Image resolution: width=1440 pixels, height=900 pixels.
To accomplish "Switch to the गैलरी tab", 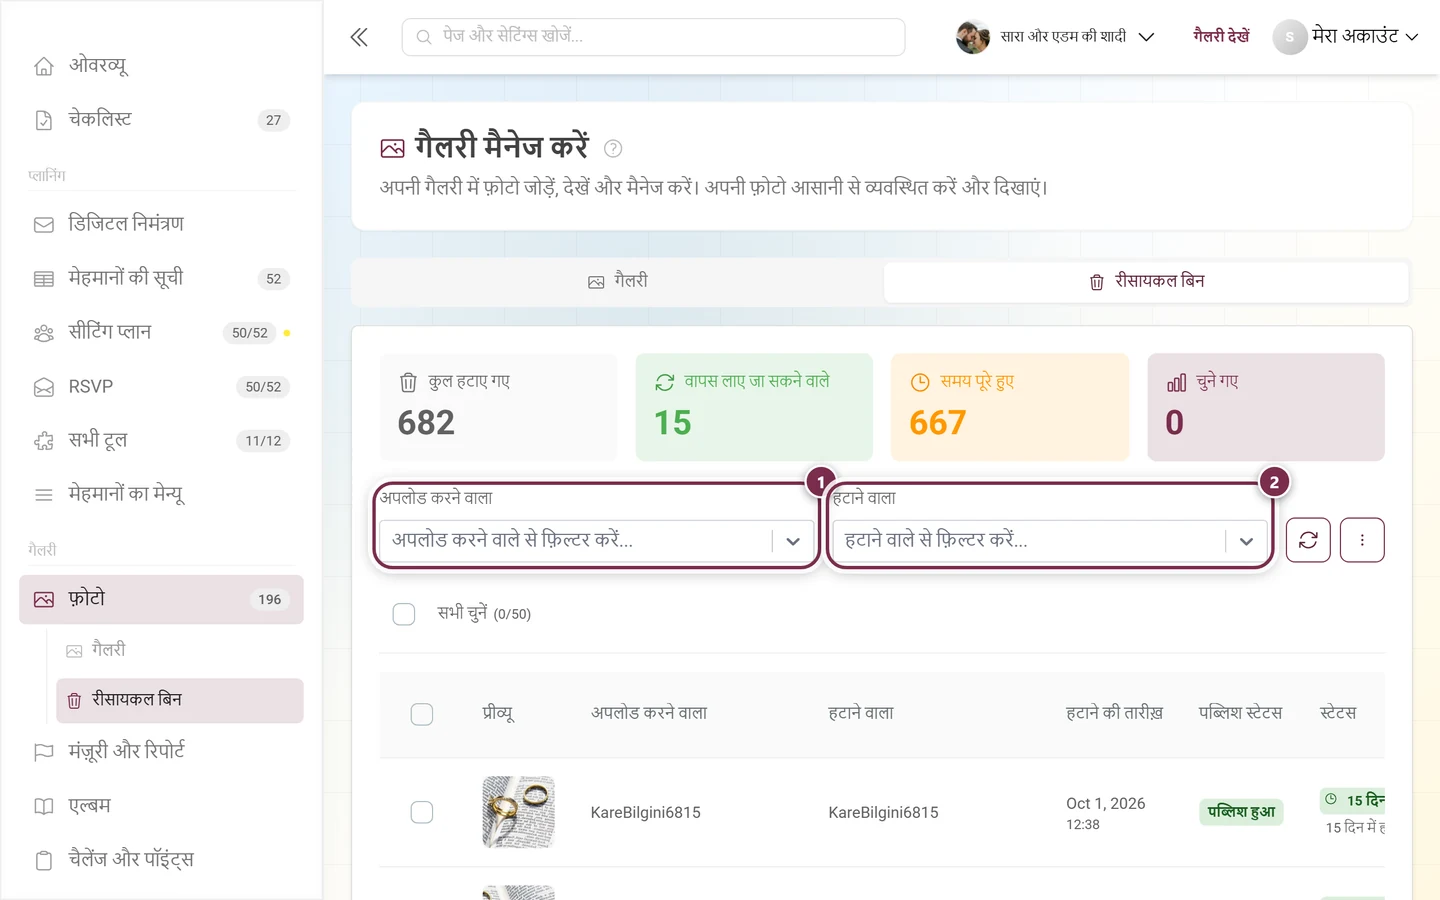I will (618, 282).
